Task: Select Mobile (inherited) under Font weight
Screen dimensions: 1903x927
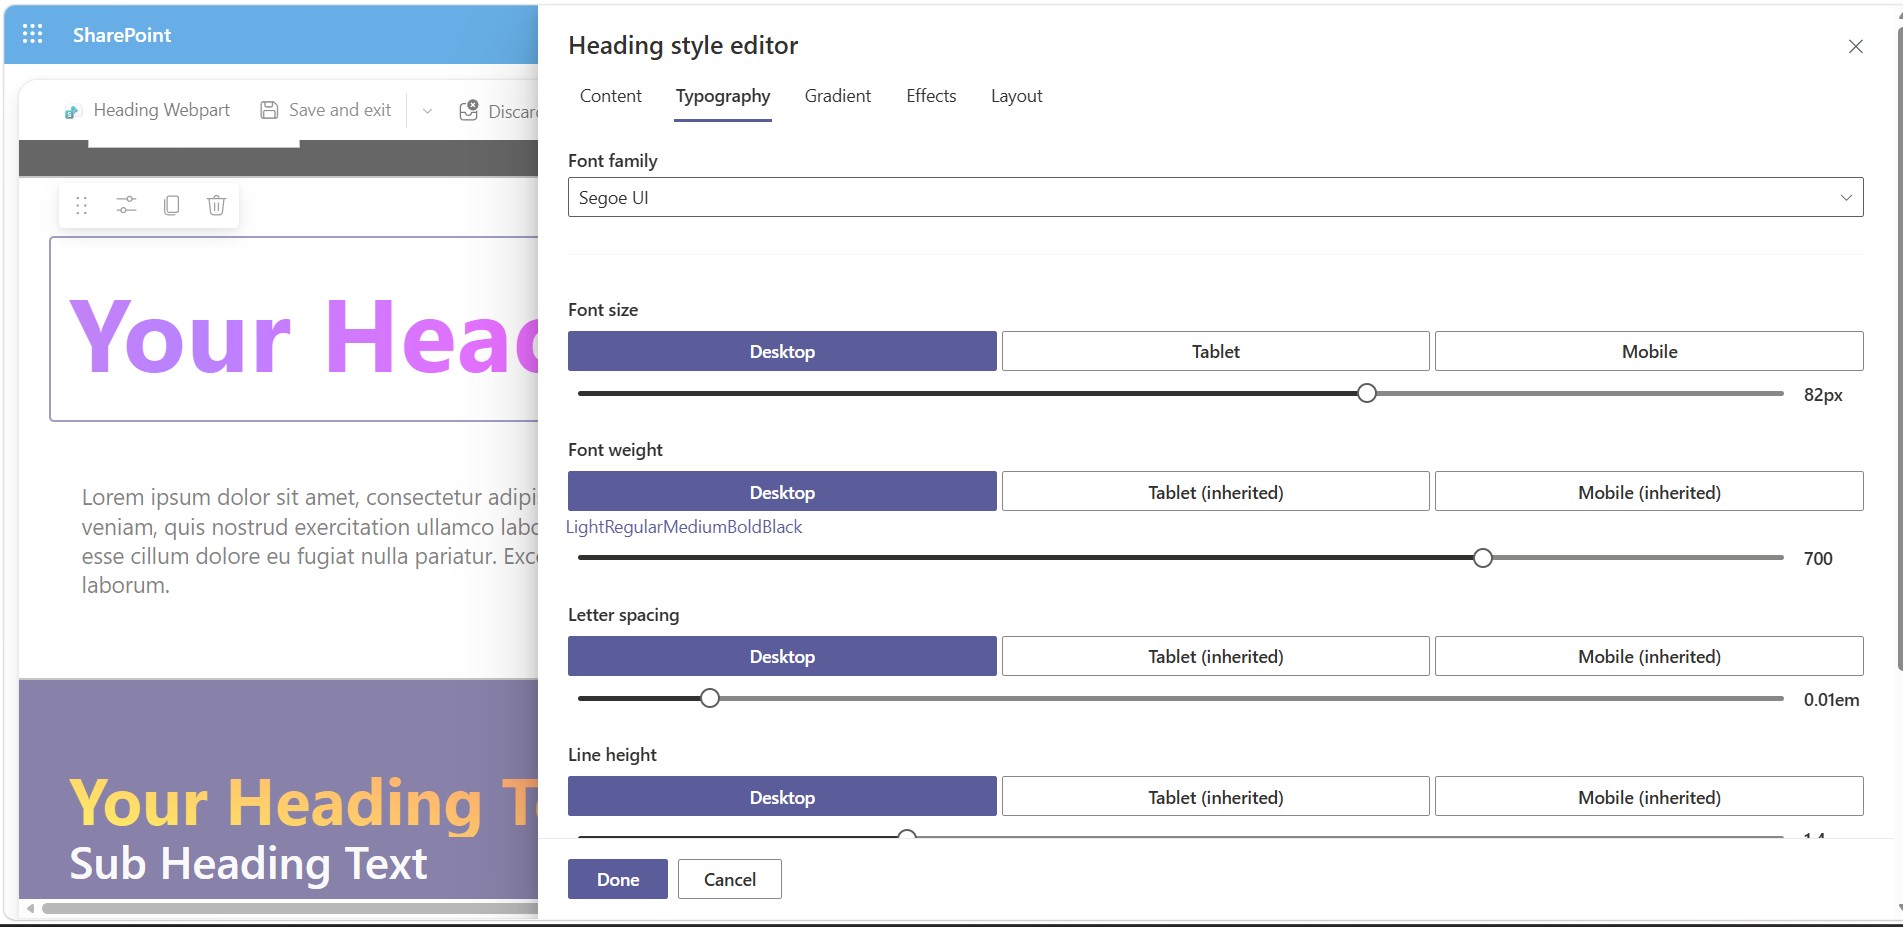Action: pyautogui.click(x=1649, y=491)
